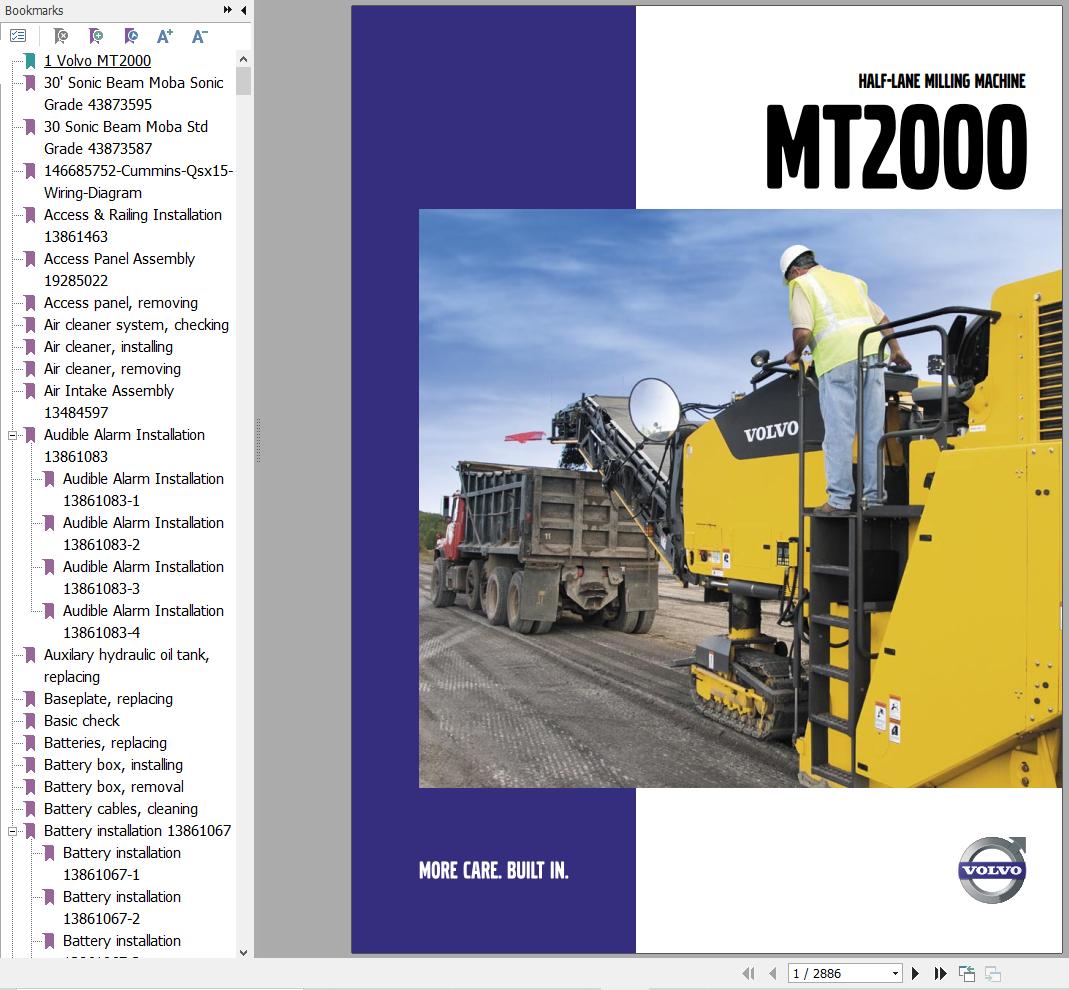Click the bookmark flag beside 1 Volvo MT2000
1069x990 pixels.
(28, 60)
